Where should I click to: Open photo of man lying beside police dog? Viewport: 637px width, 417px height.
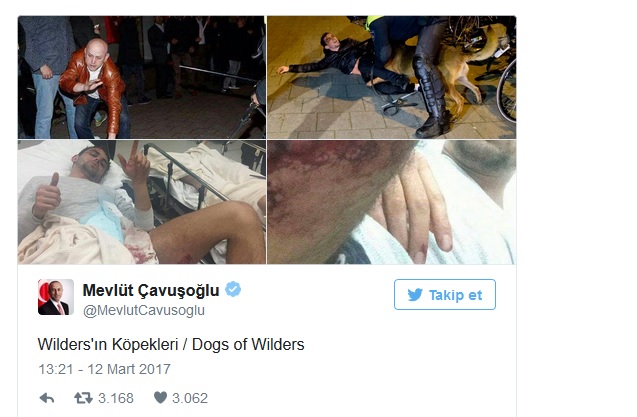[392, 77]
